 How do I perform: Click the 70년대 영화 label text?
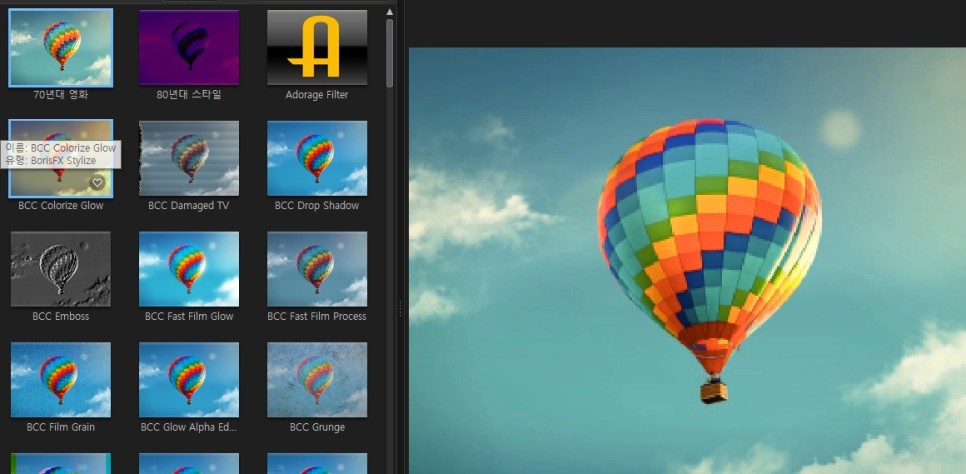(60, 95)
